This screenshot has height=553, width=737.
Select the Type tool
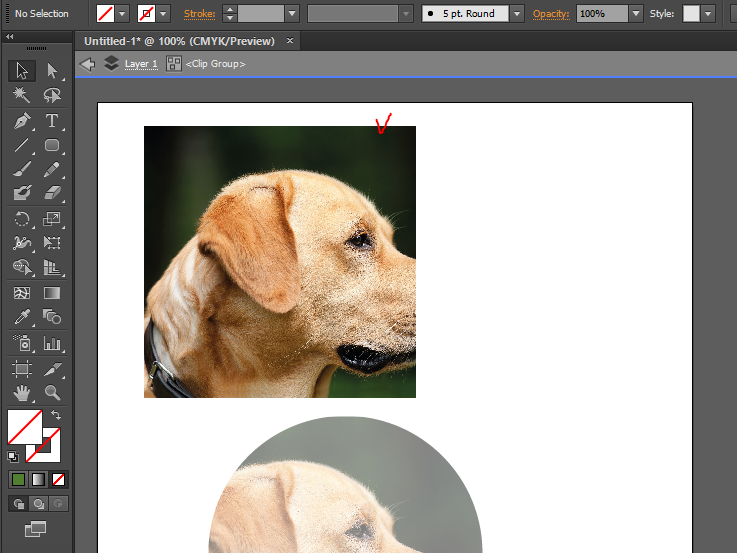[52, 121]
